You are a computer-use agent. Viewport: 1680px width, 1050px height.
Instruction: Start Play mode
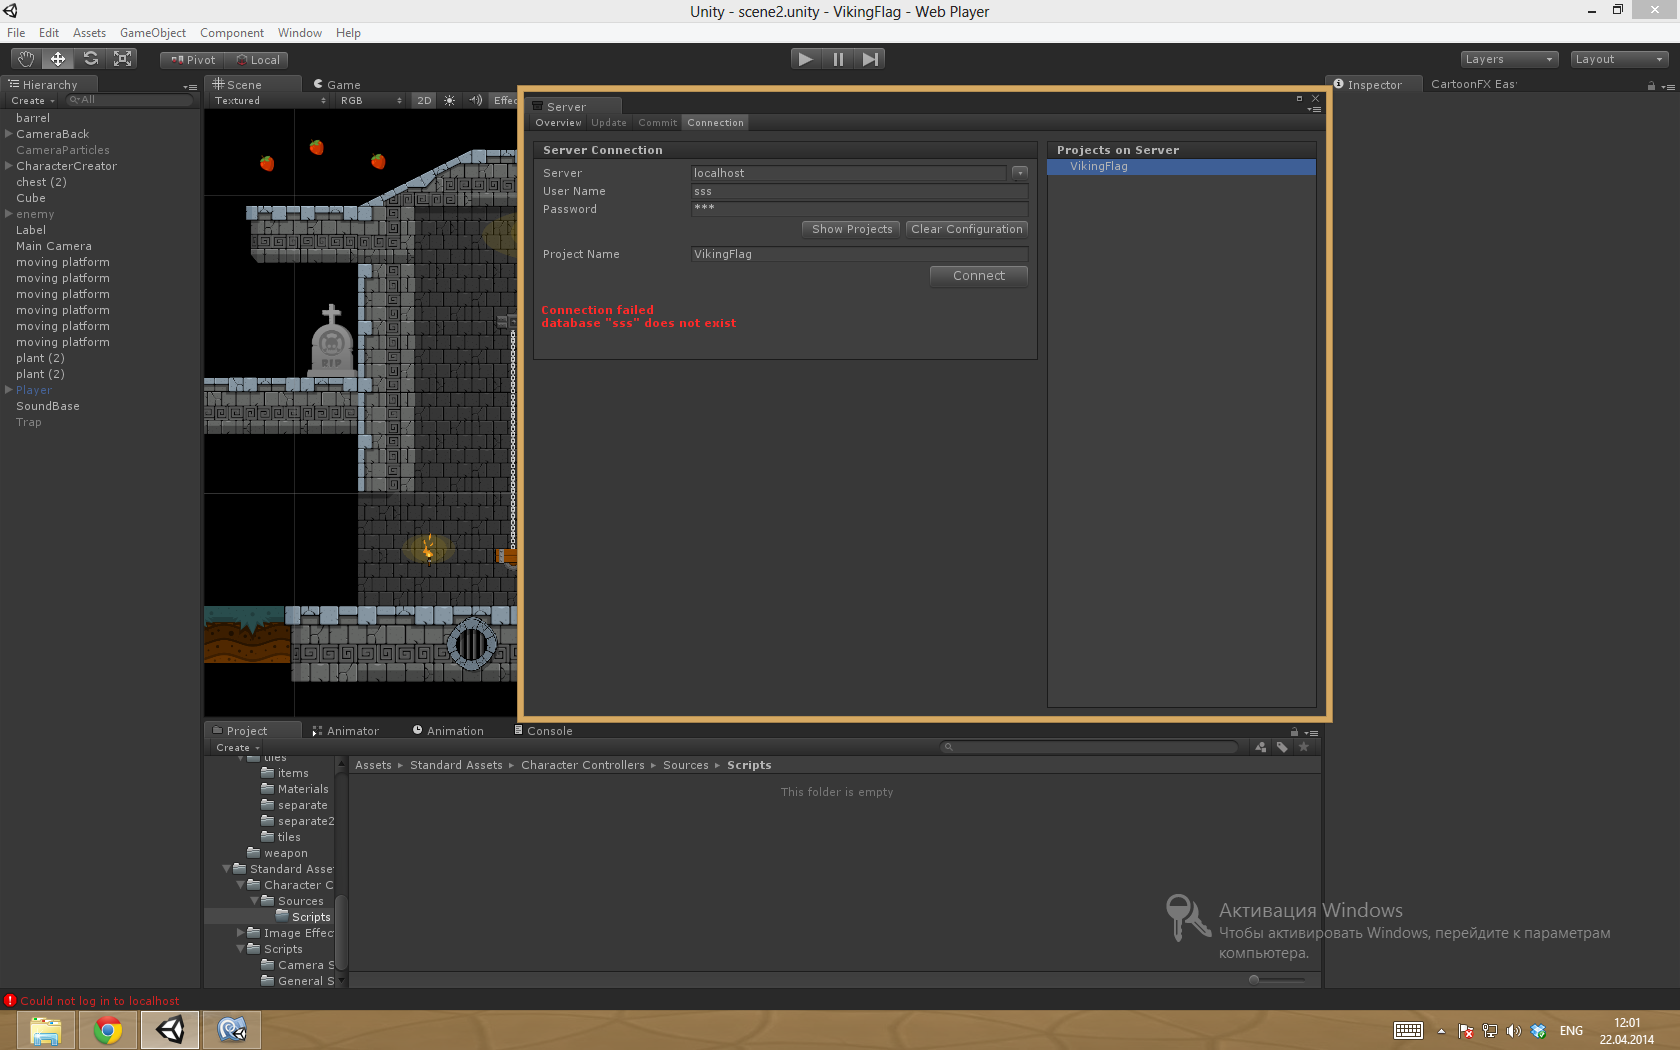805,59
